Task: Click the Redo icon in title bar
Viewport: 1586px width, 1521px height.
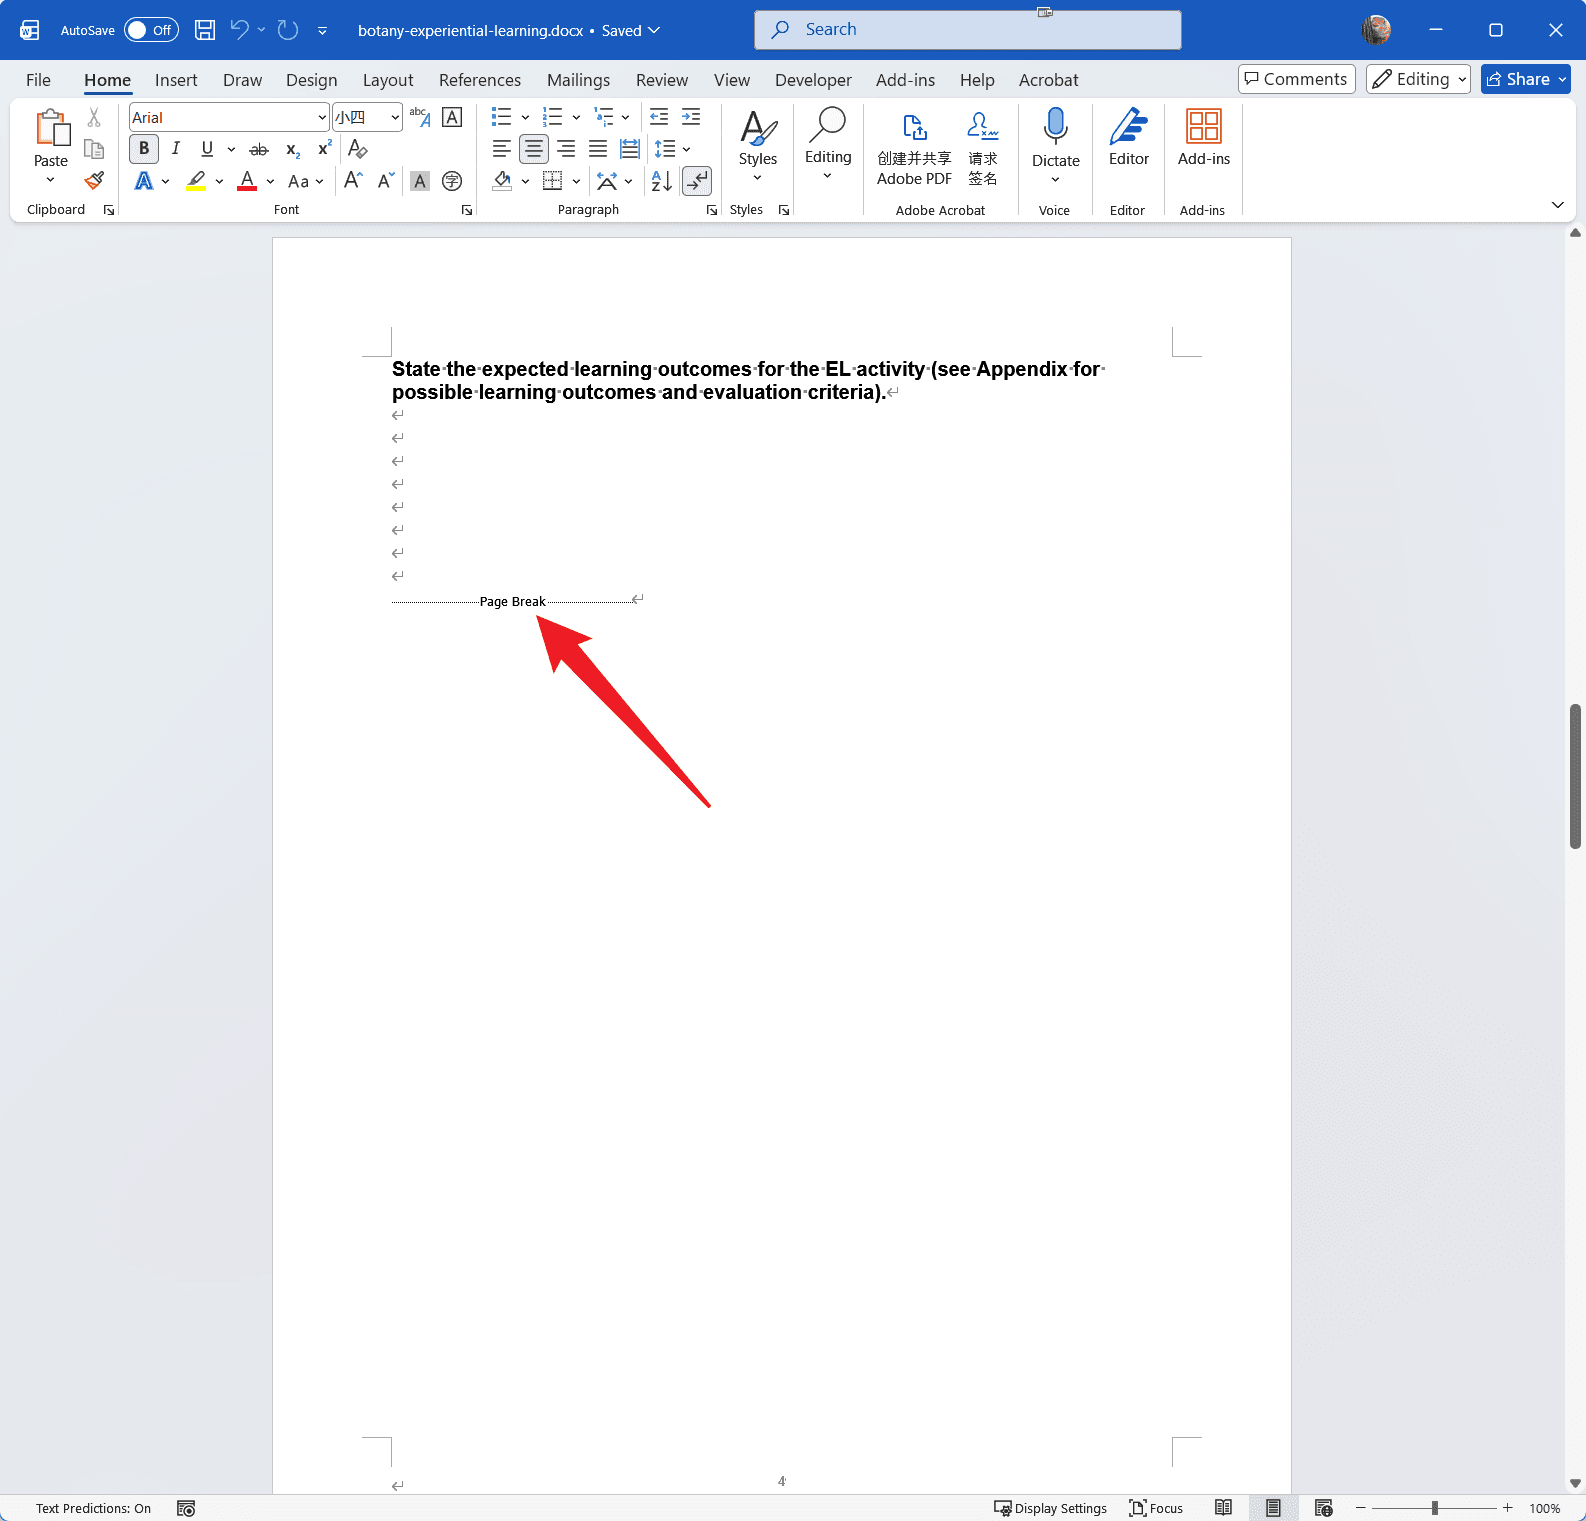Action: point(288,30)
